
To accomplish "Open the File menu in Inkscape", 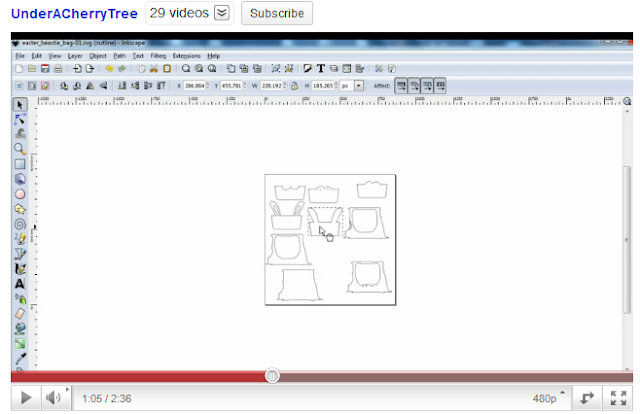I will pos(20,56).
